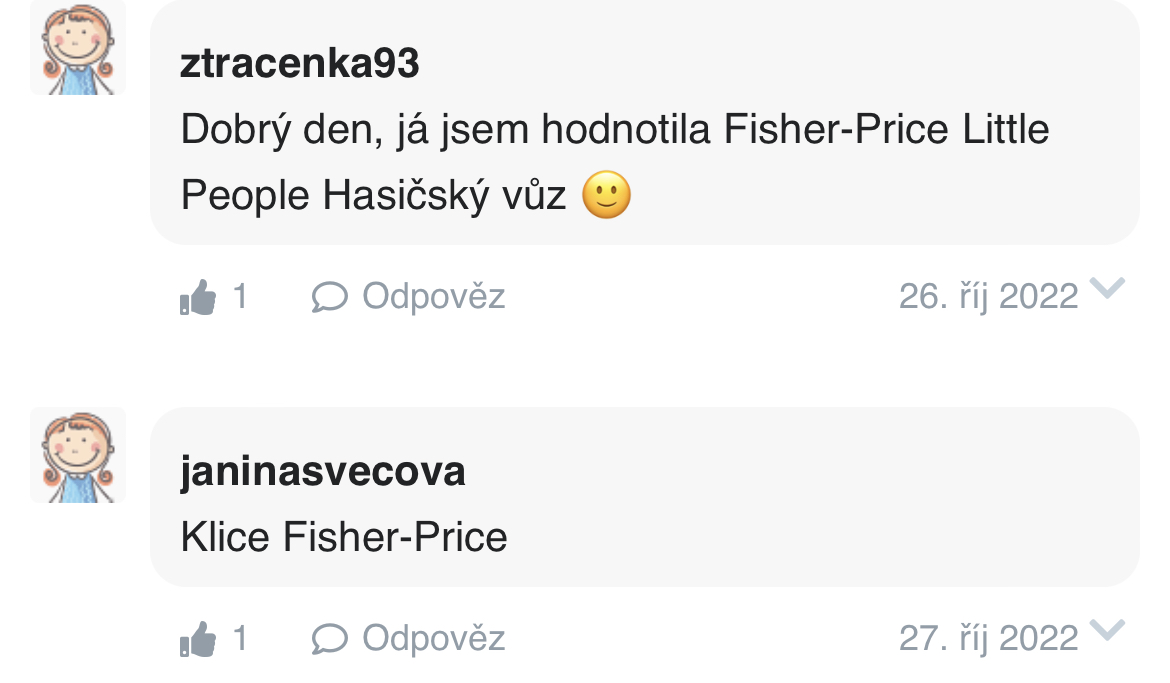Open ztracenka93's avatar picture
1170x683 pixels.
(x=78, y=47)
